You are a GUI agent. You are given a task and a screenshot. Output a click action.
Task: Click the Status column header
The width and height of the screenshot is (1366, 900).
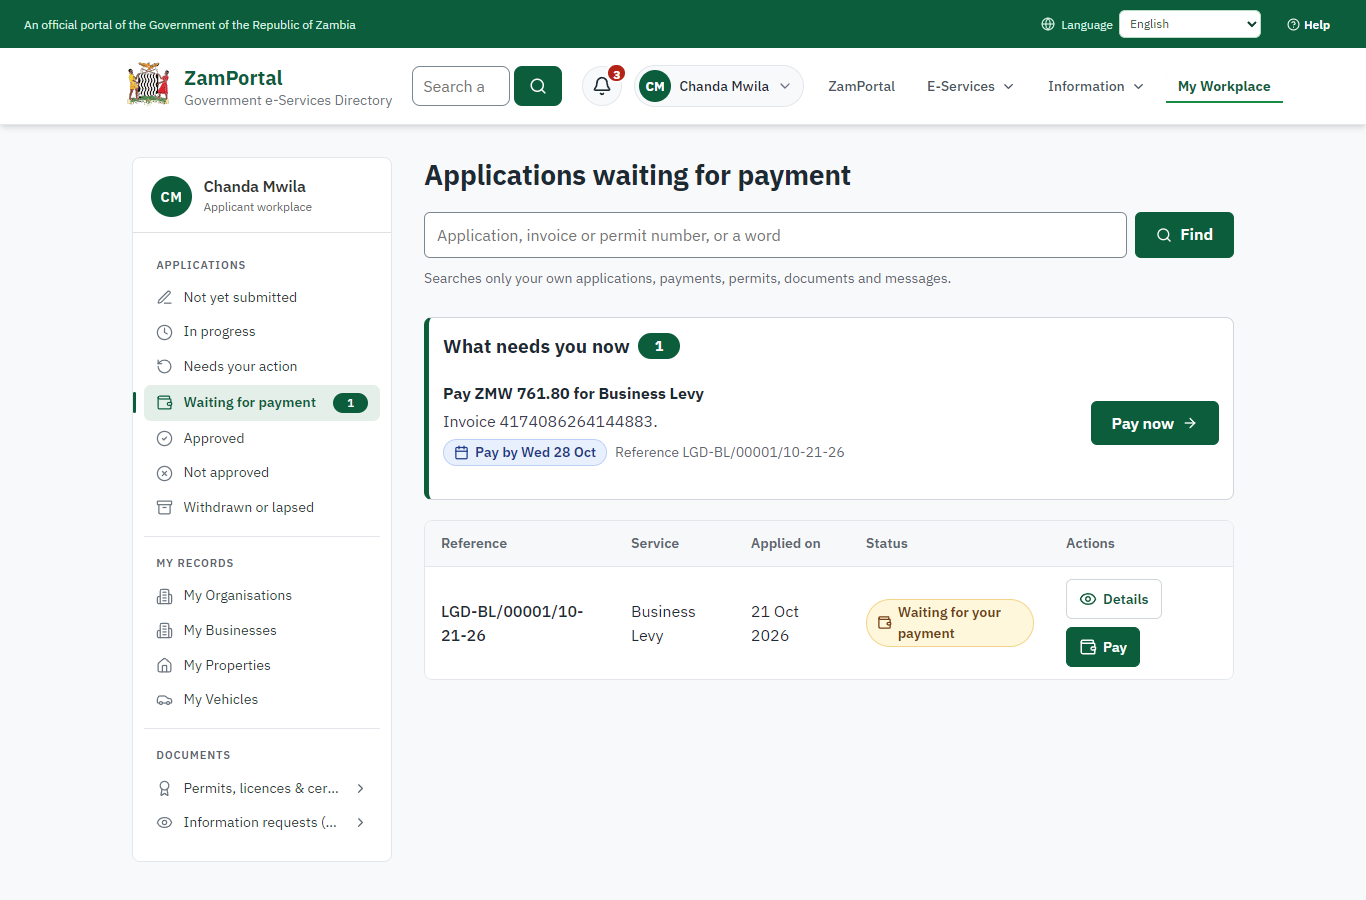pos(887,543)
